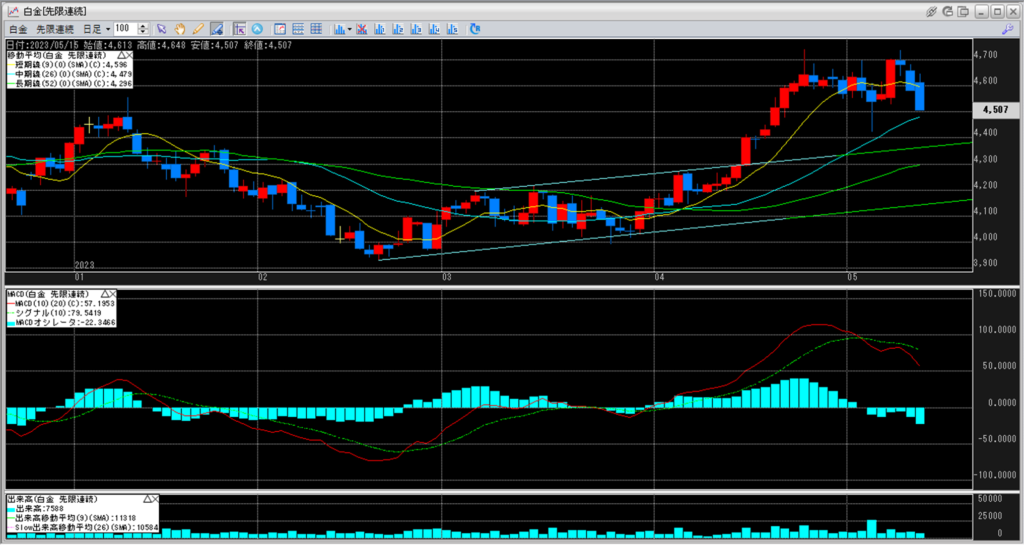
Task: Activate the hand pan tool
Action: [180, 29]
